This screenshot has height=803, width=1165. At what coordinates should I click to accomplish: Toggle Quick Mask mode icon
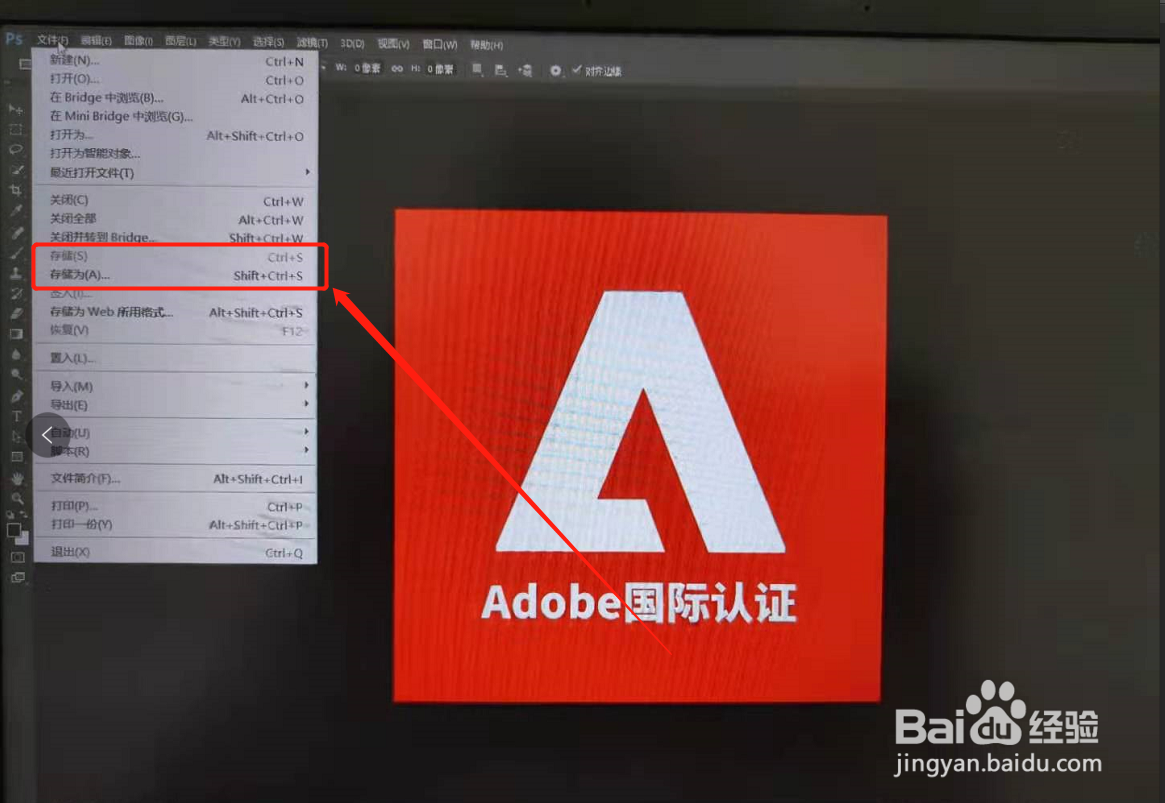click(17, 557)
